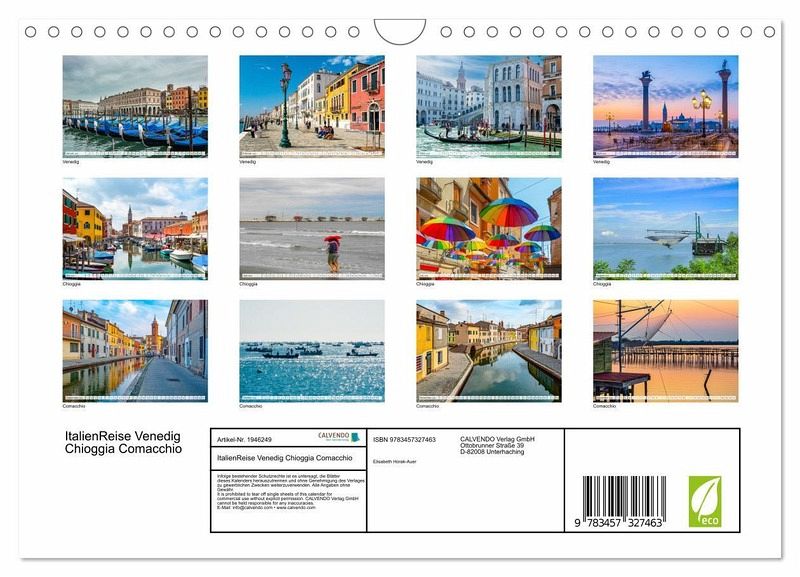The width and height of the screenshot is (800, 577).
Task: Select the St. Mark's columns sunset photo
Action: pos(665,105)
